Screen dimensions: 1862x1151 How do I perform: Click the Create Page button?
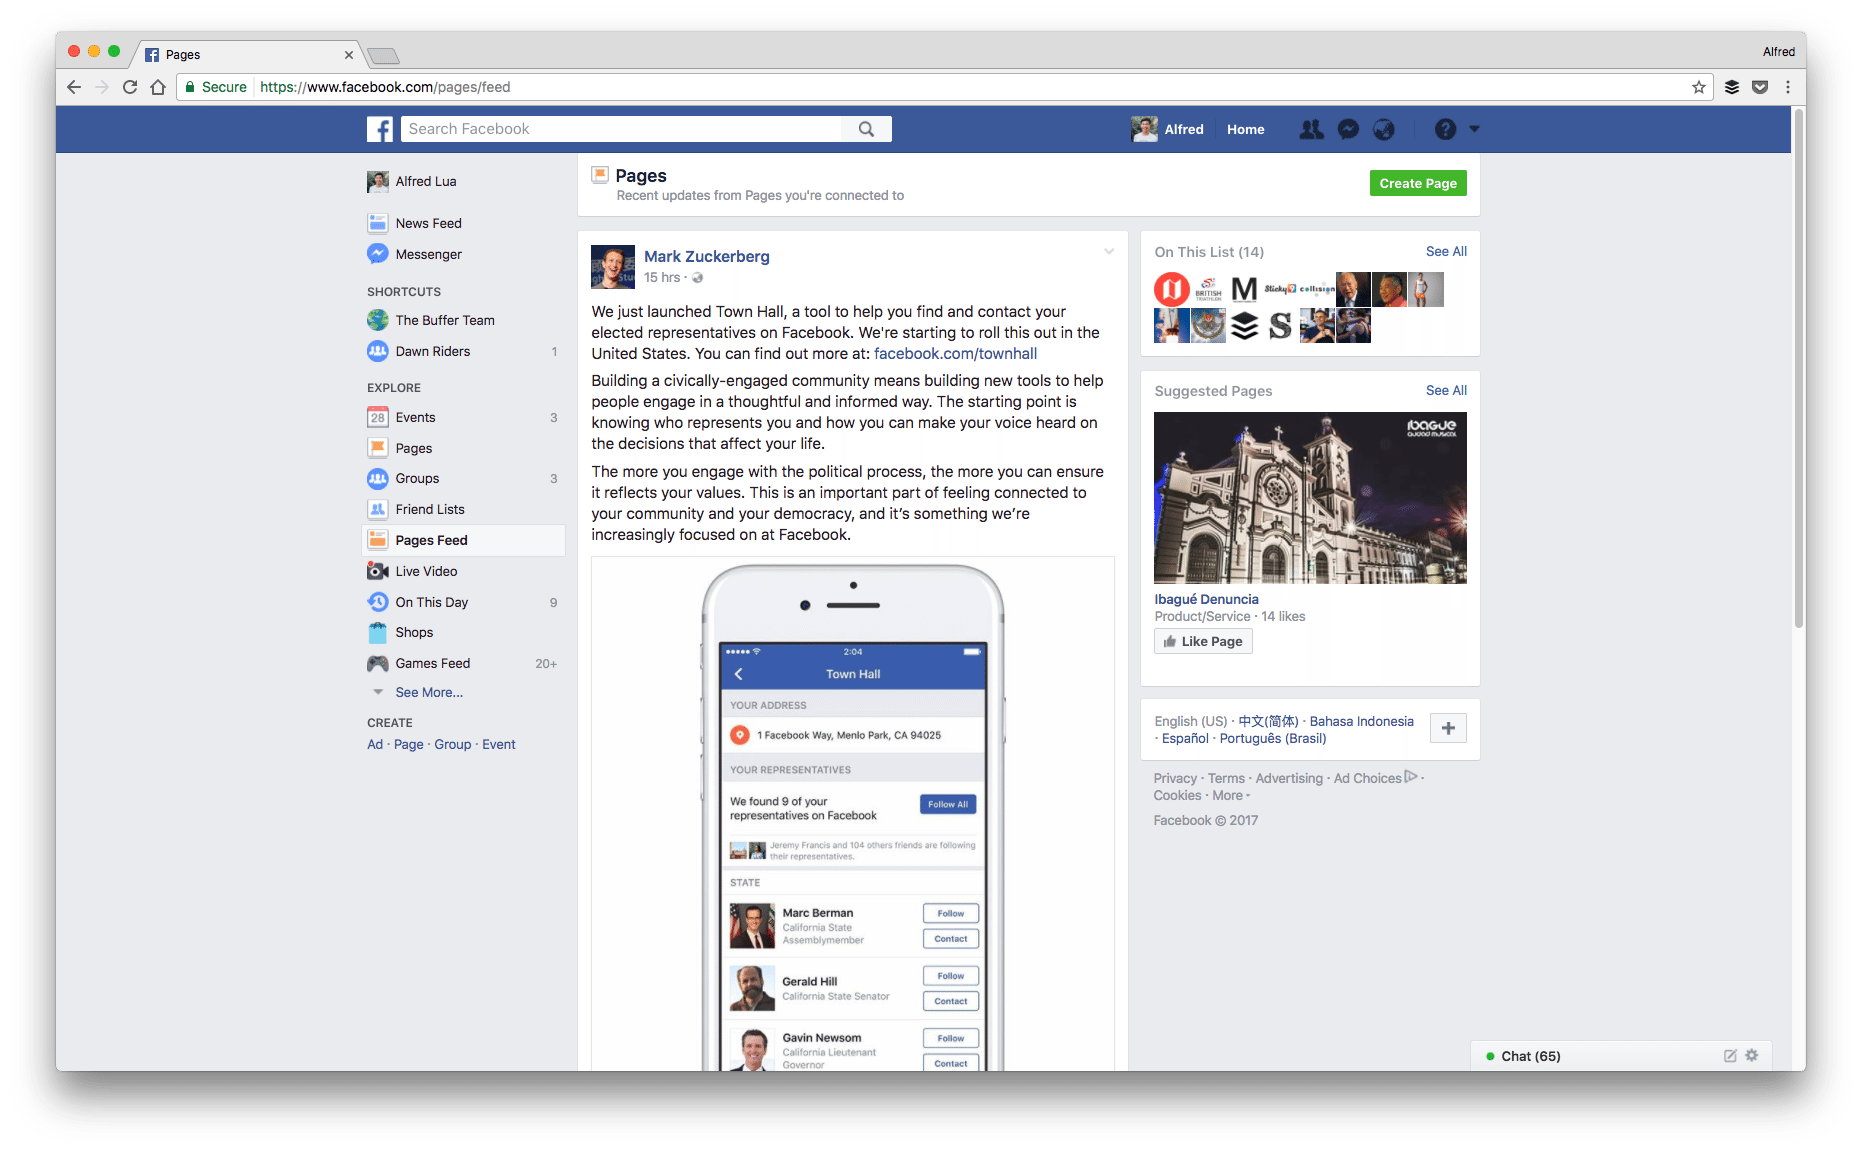pos(1418,183)
